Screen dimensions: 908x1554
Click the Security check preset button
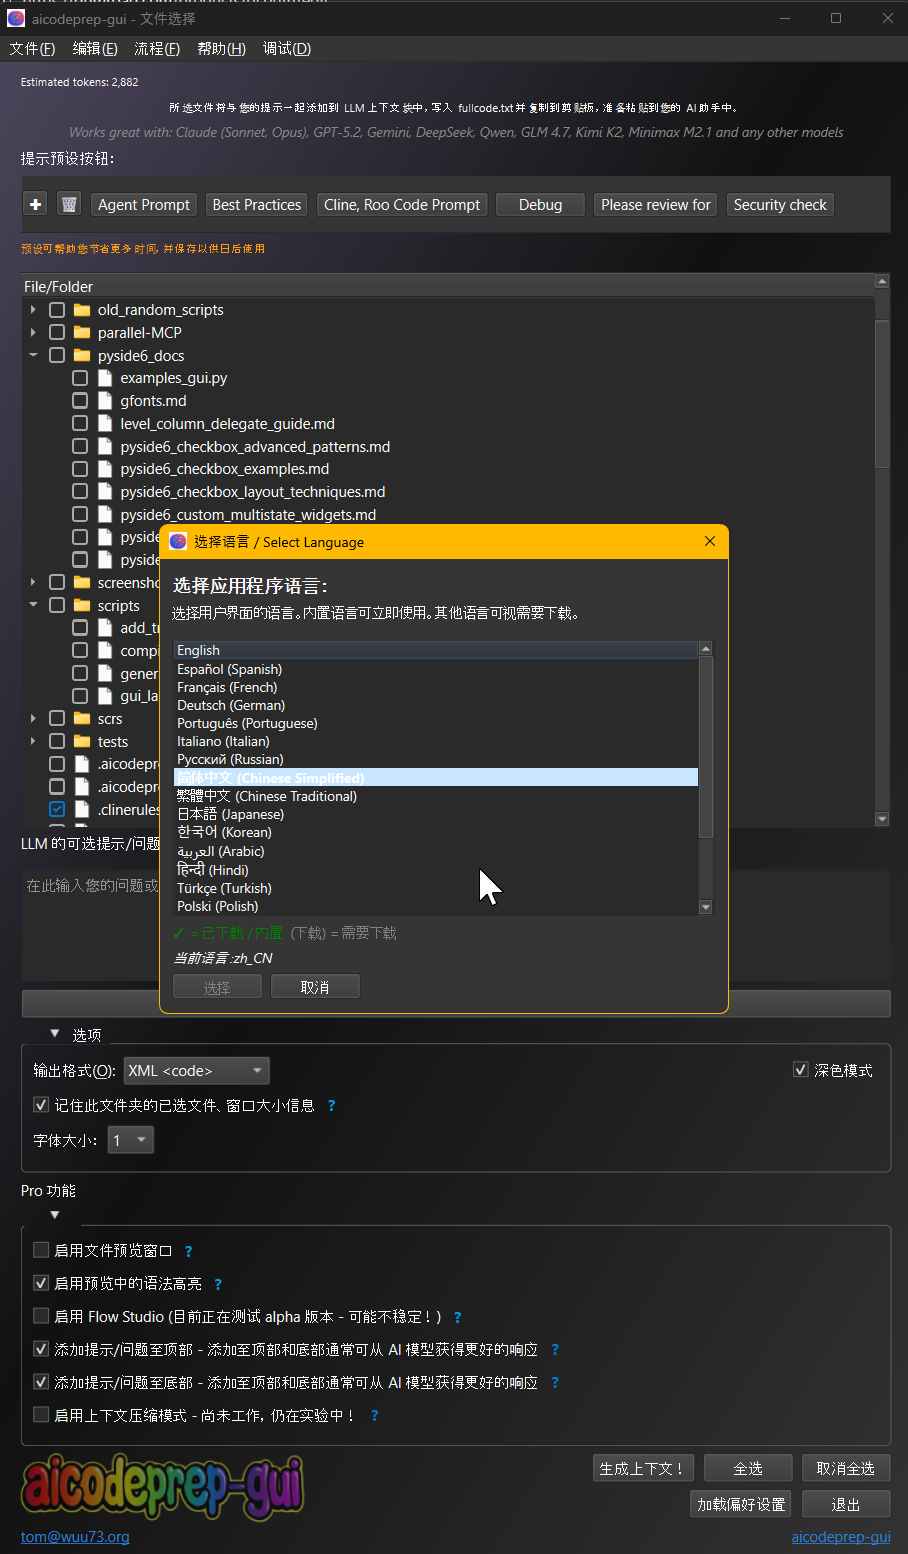tap(780, 204)
